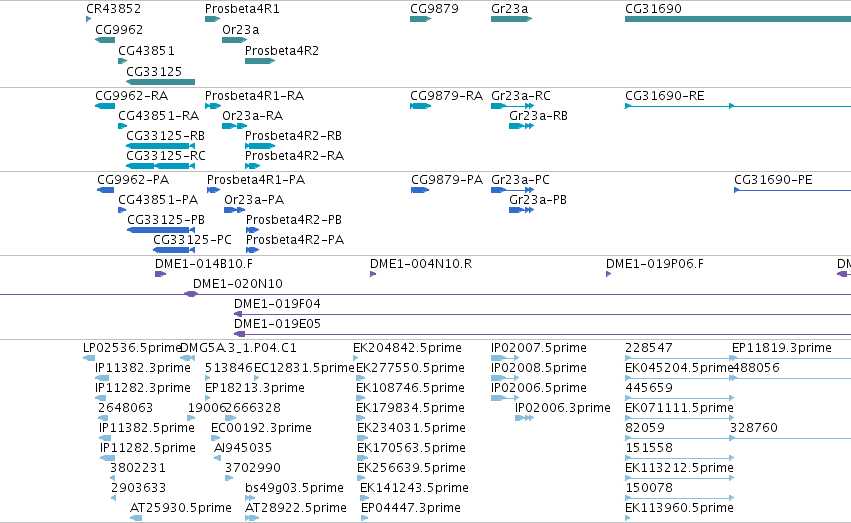Click the Prosbeta4R1 gene label
Image resolution: width=851 pixels, height=523 pixels.
pyautogui.click(x=242, y=9)
